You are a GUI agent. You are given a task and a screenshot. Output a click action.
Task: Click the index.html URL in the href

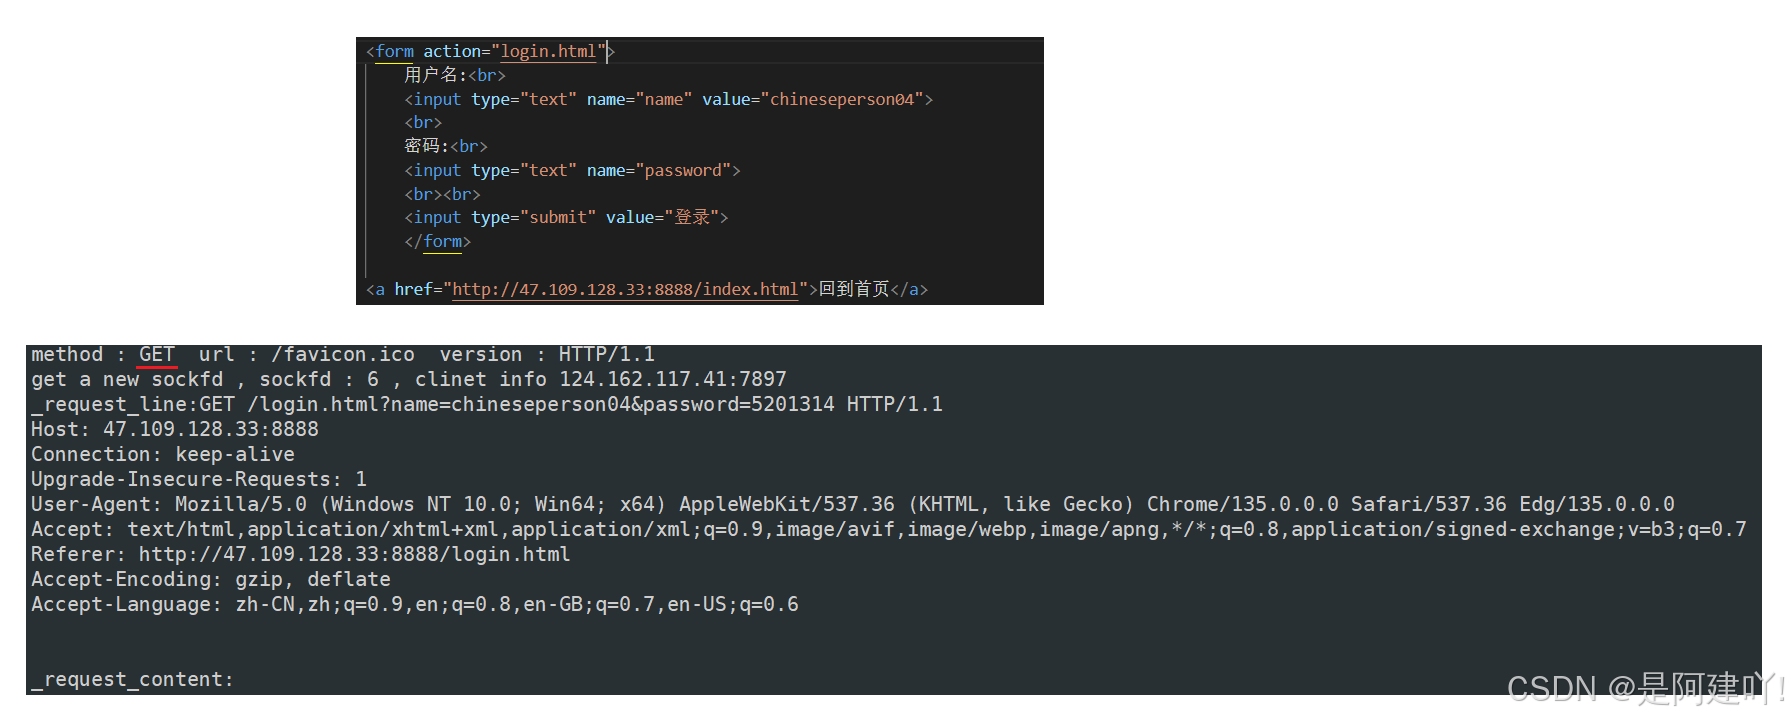pyautogui.click(x=625, y=289)
